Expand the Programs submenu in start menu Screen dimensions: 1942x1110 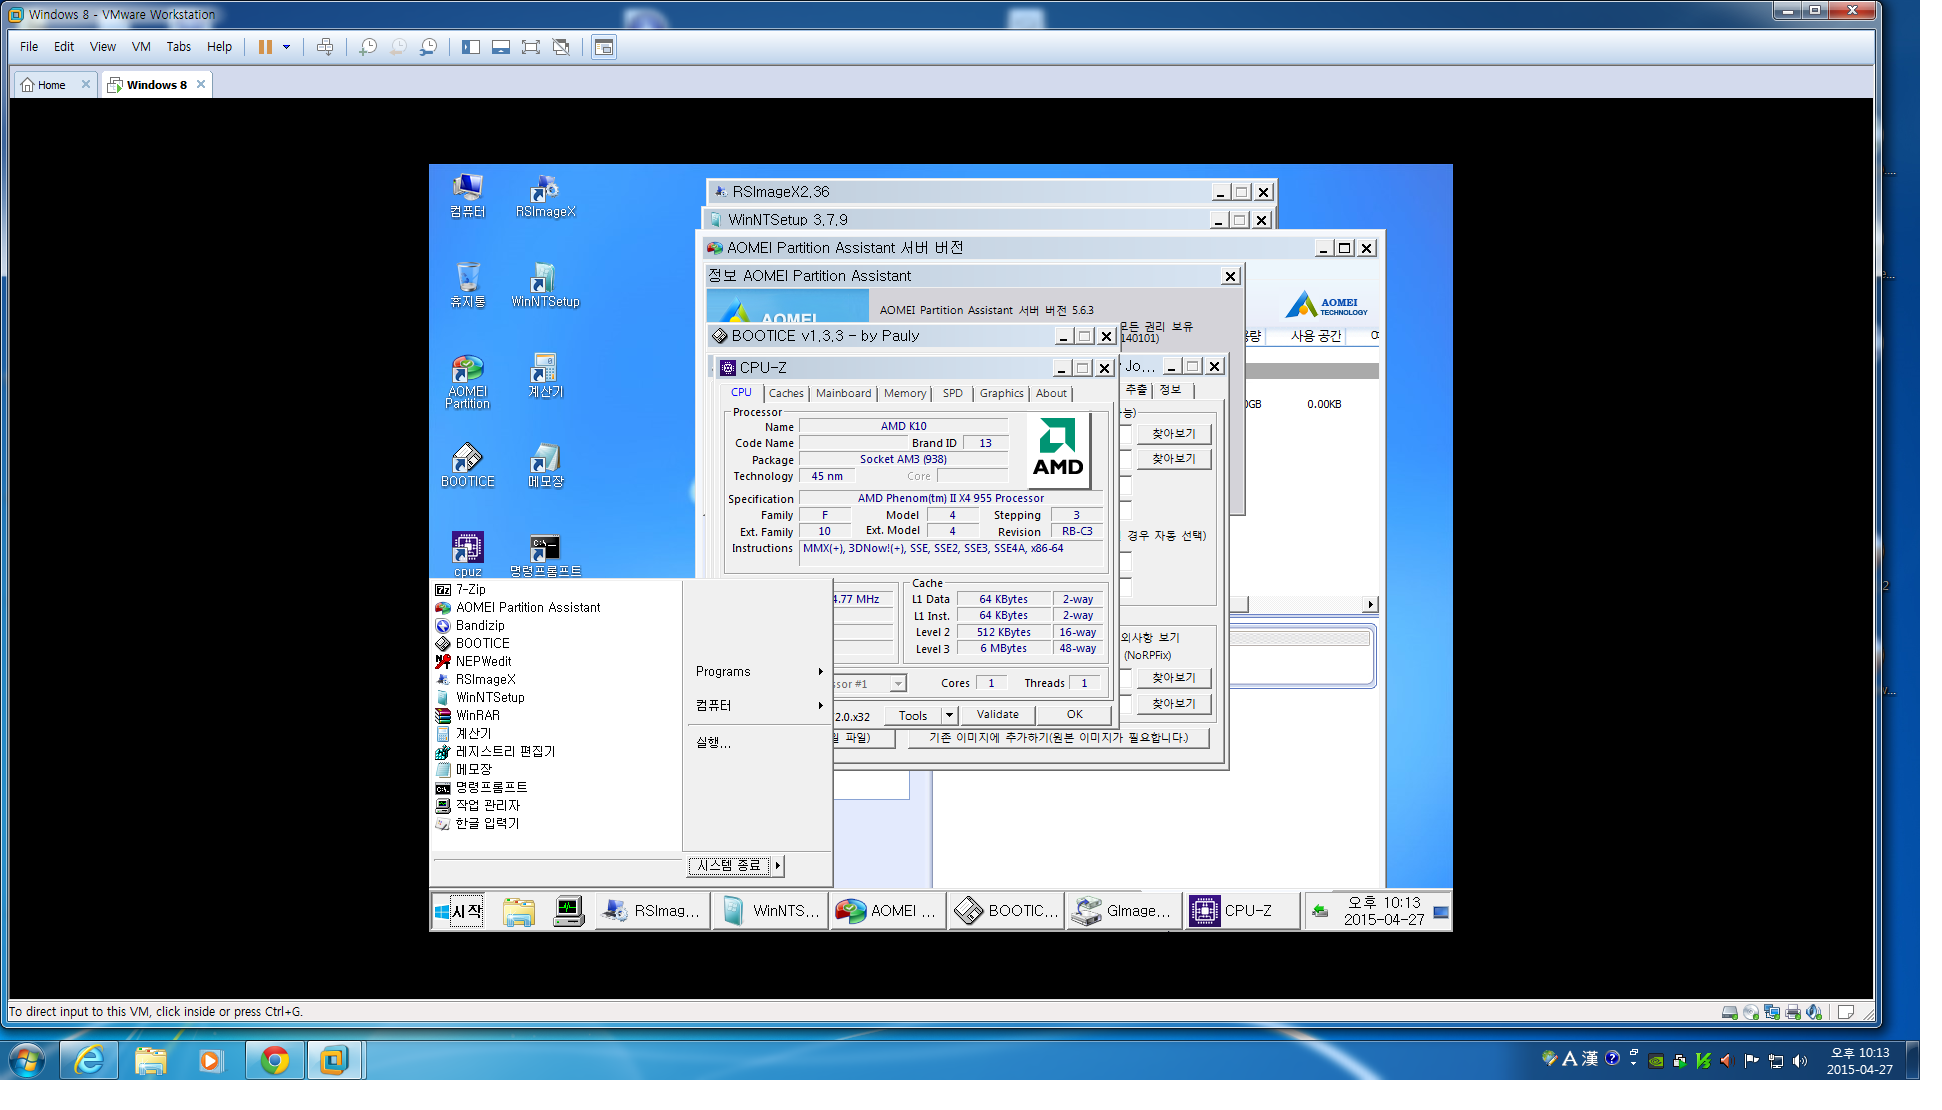[760, 672]
